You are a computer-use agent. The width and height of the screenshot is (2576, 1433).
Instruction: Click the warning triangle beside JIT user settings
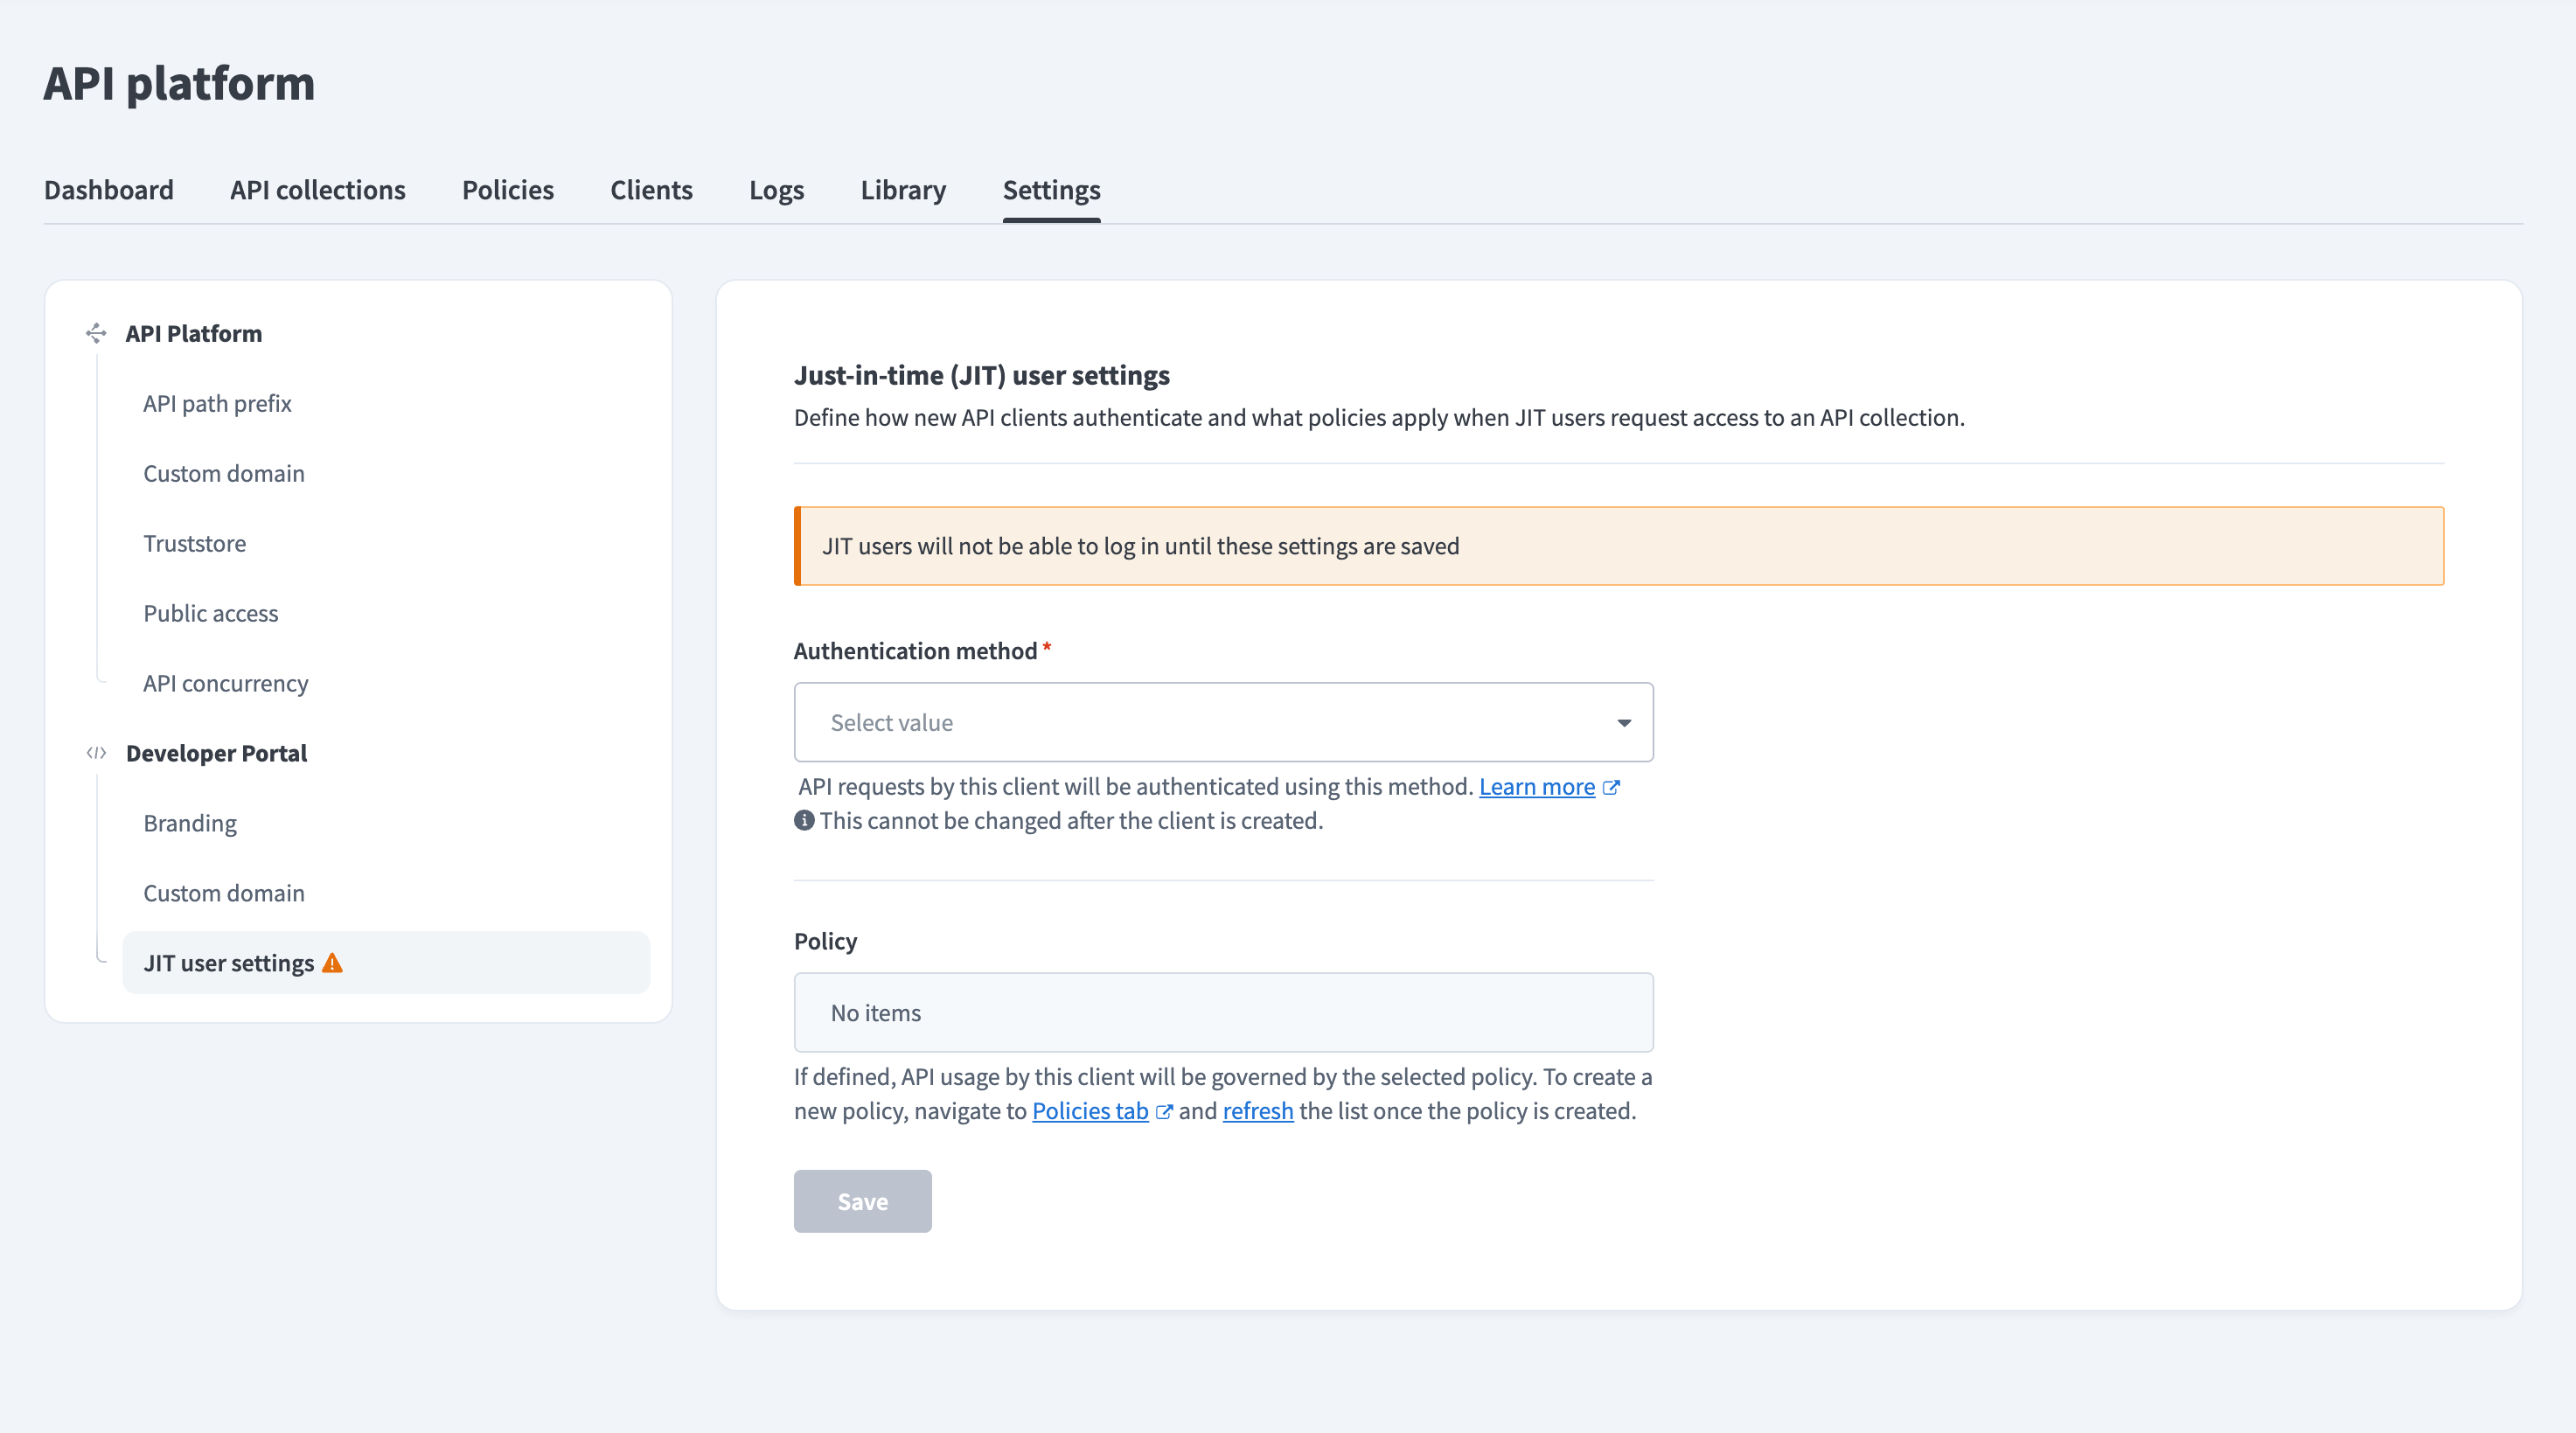333,963
